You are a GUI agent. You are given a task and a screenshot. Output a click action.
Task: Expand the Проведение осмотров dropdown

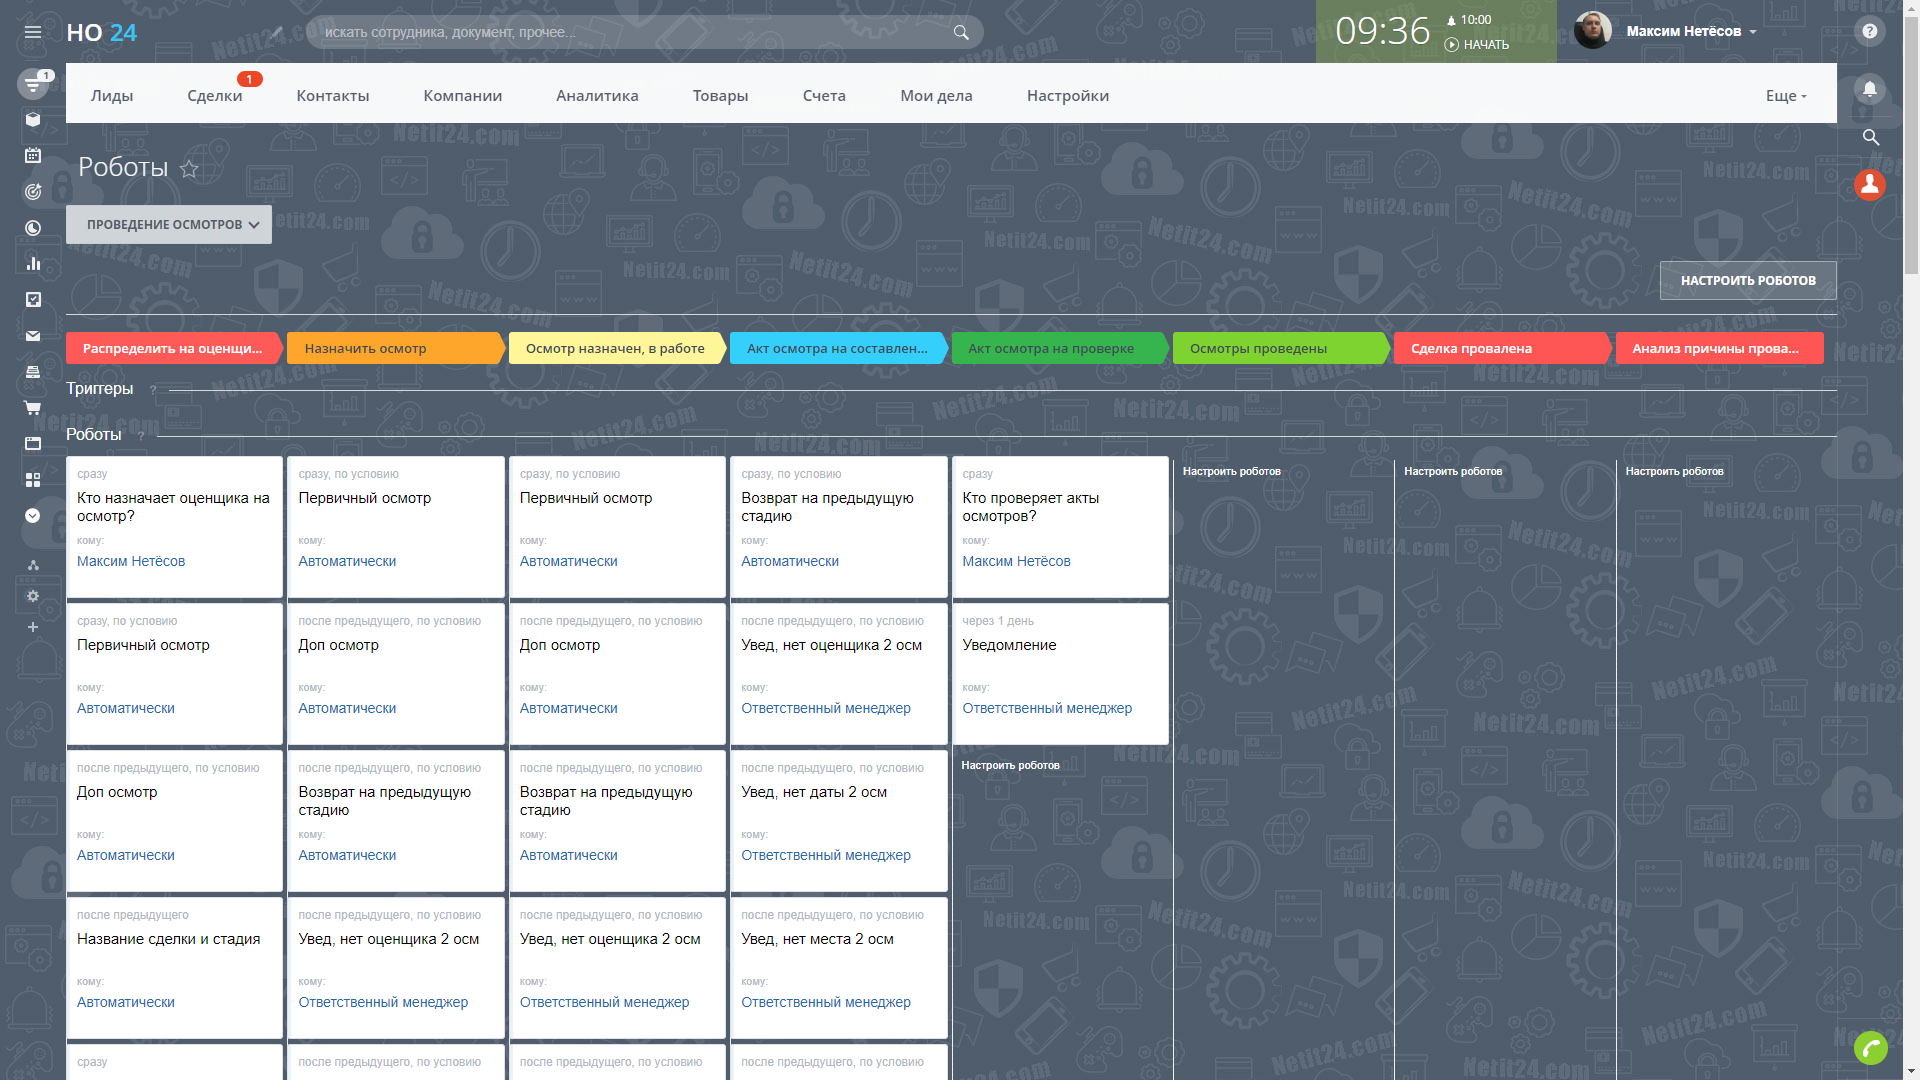[169, 225]
